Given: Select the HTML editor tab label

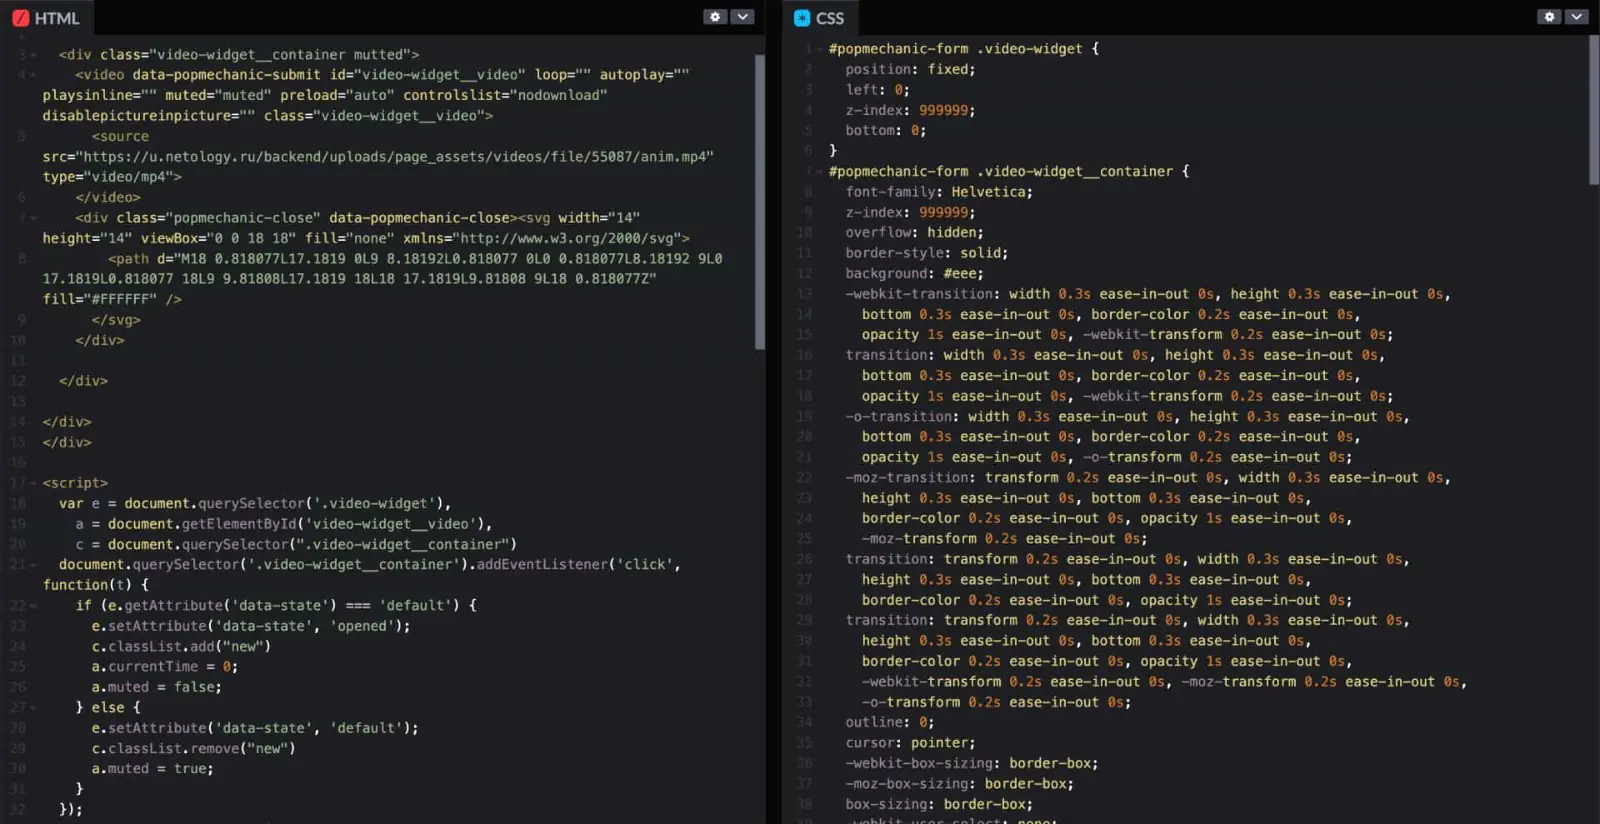Looking at the screenshot, I should 57,18.
